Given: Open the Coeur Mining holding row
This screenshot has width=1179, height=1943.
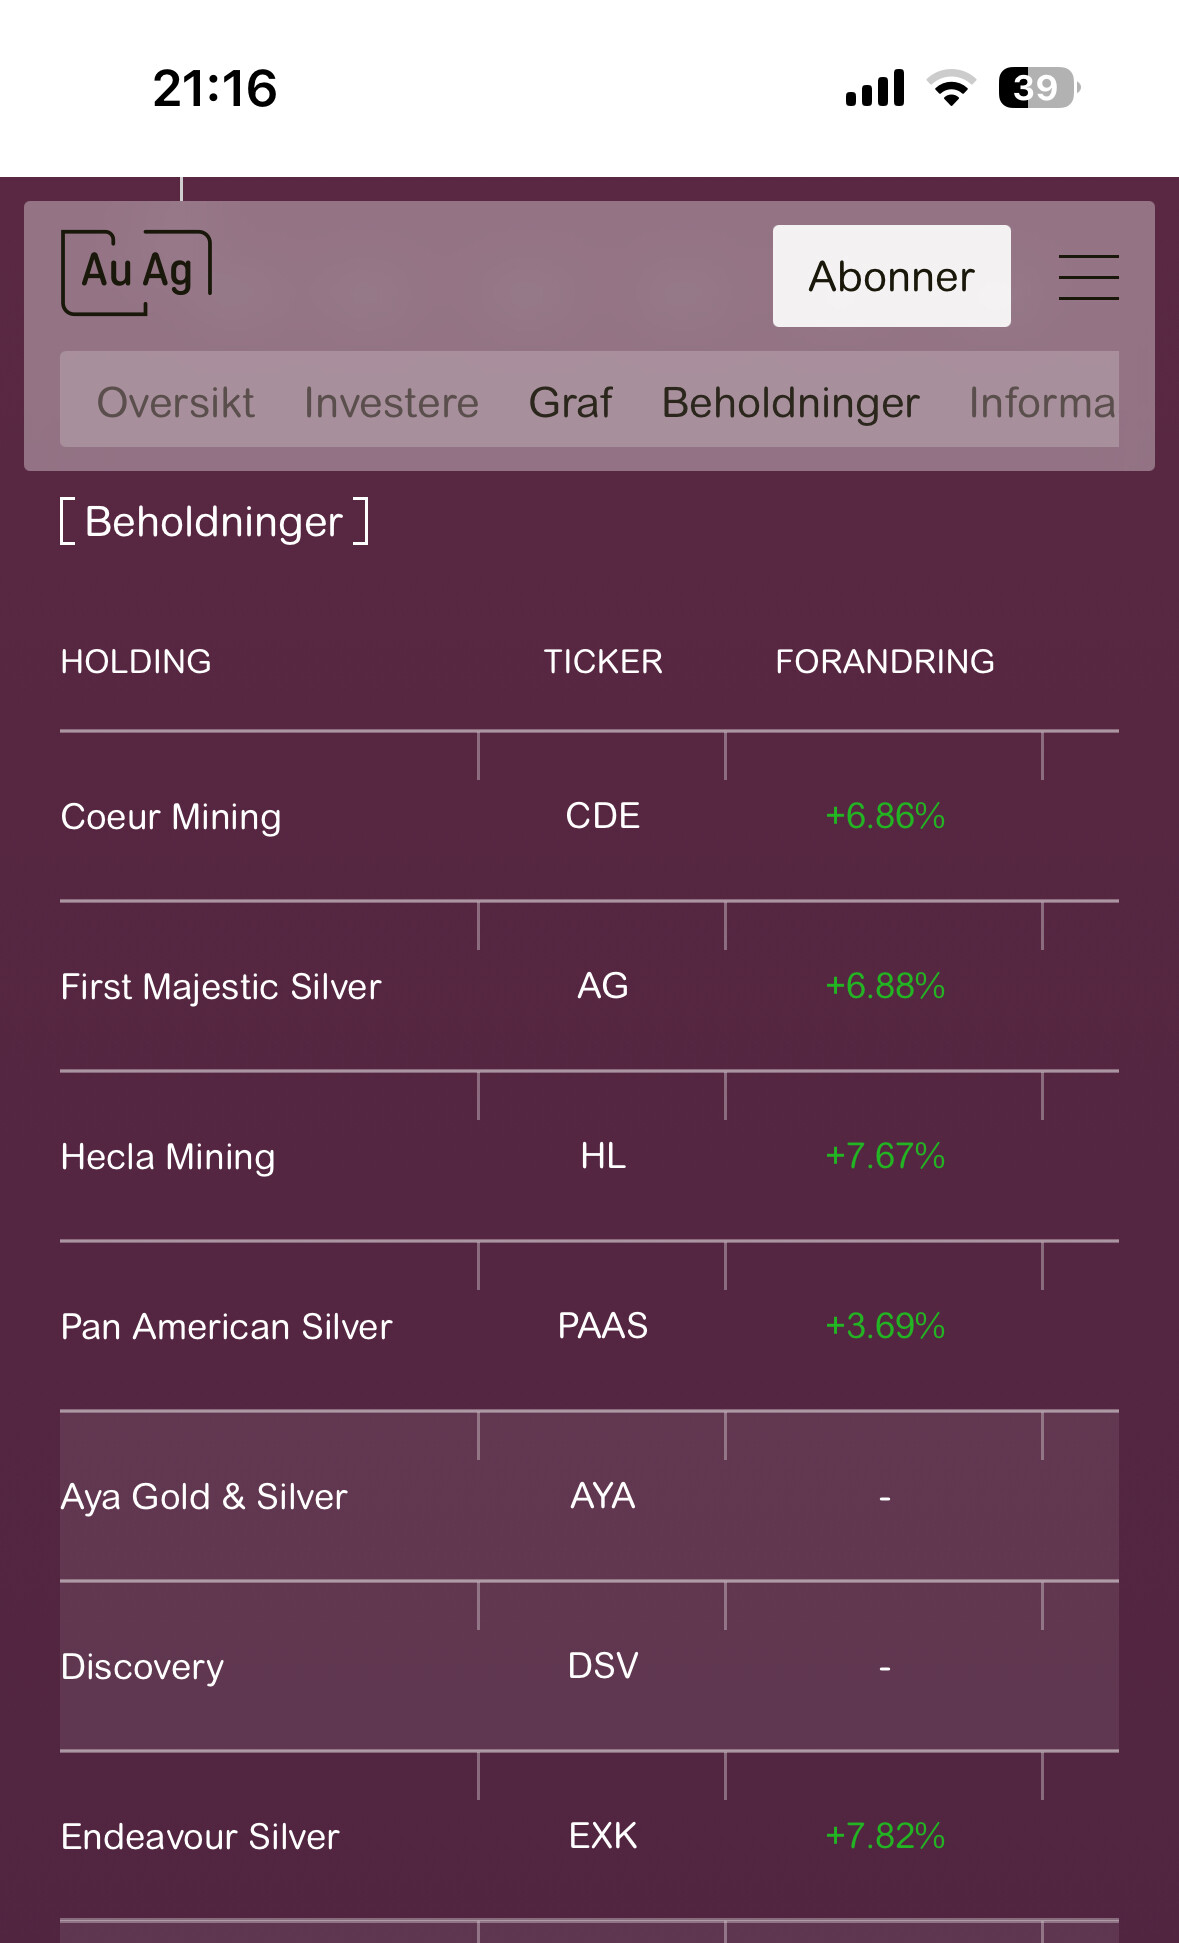Looking at the screenshot, I should coord(171,817).
